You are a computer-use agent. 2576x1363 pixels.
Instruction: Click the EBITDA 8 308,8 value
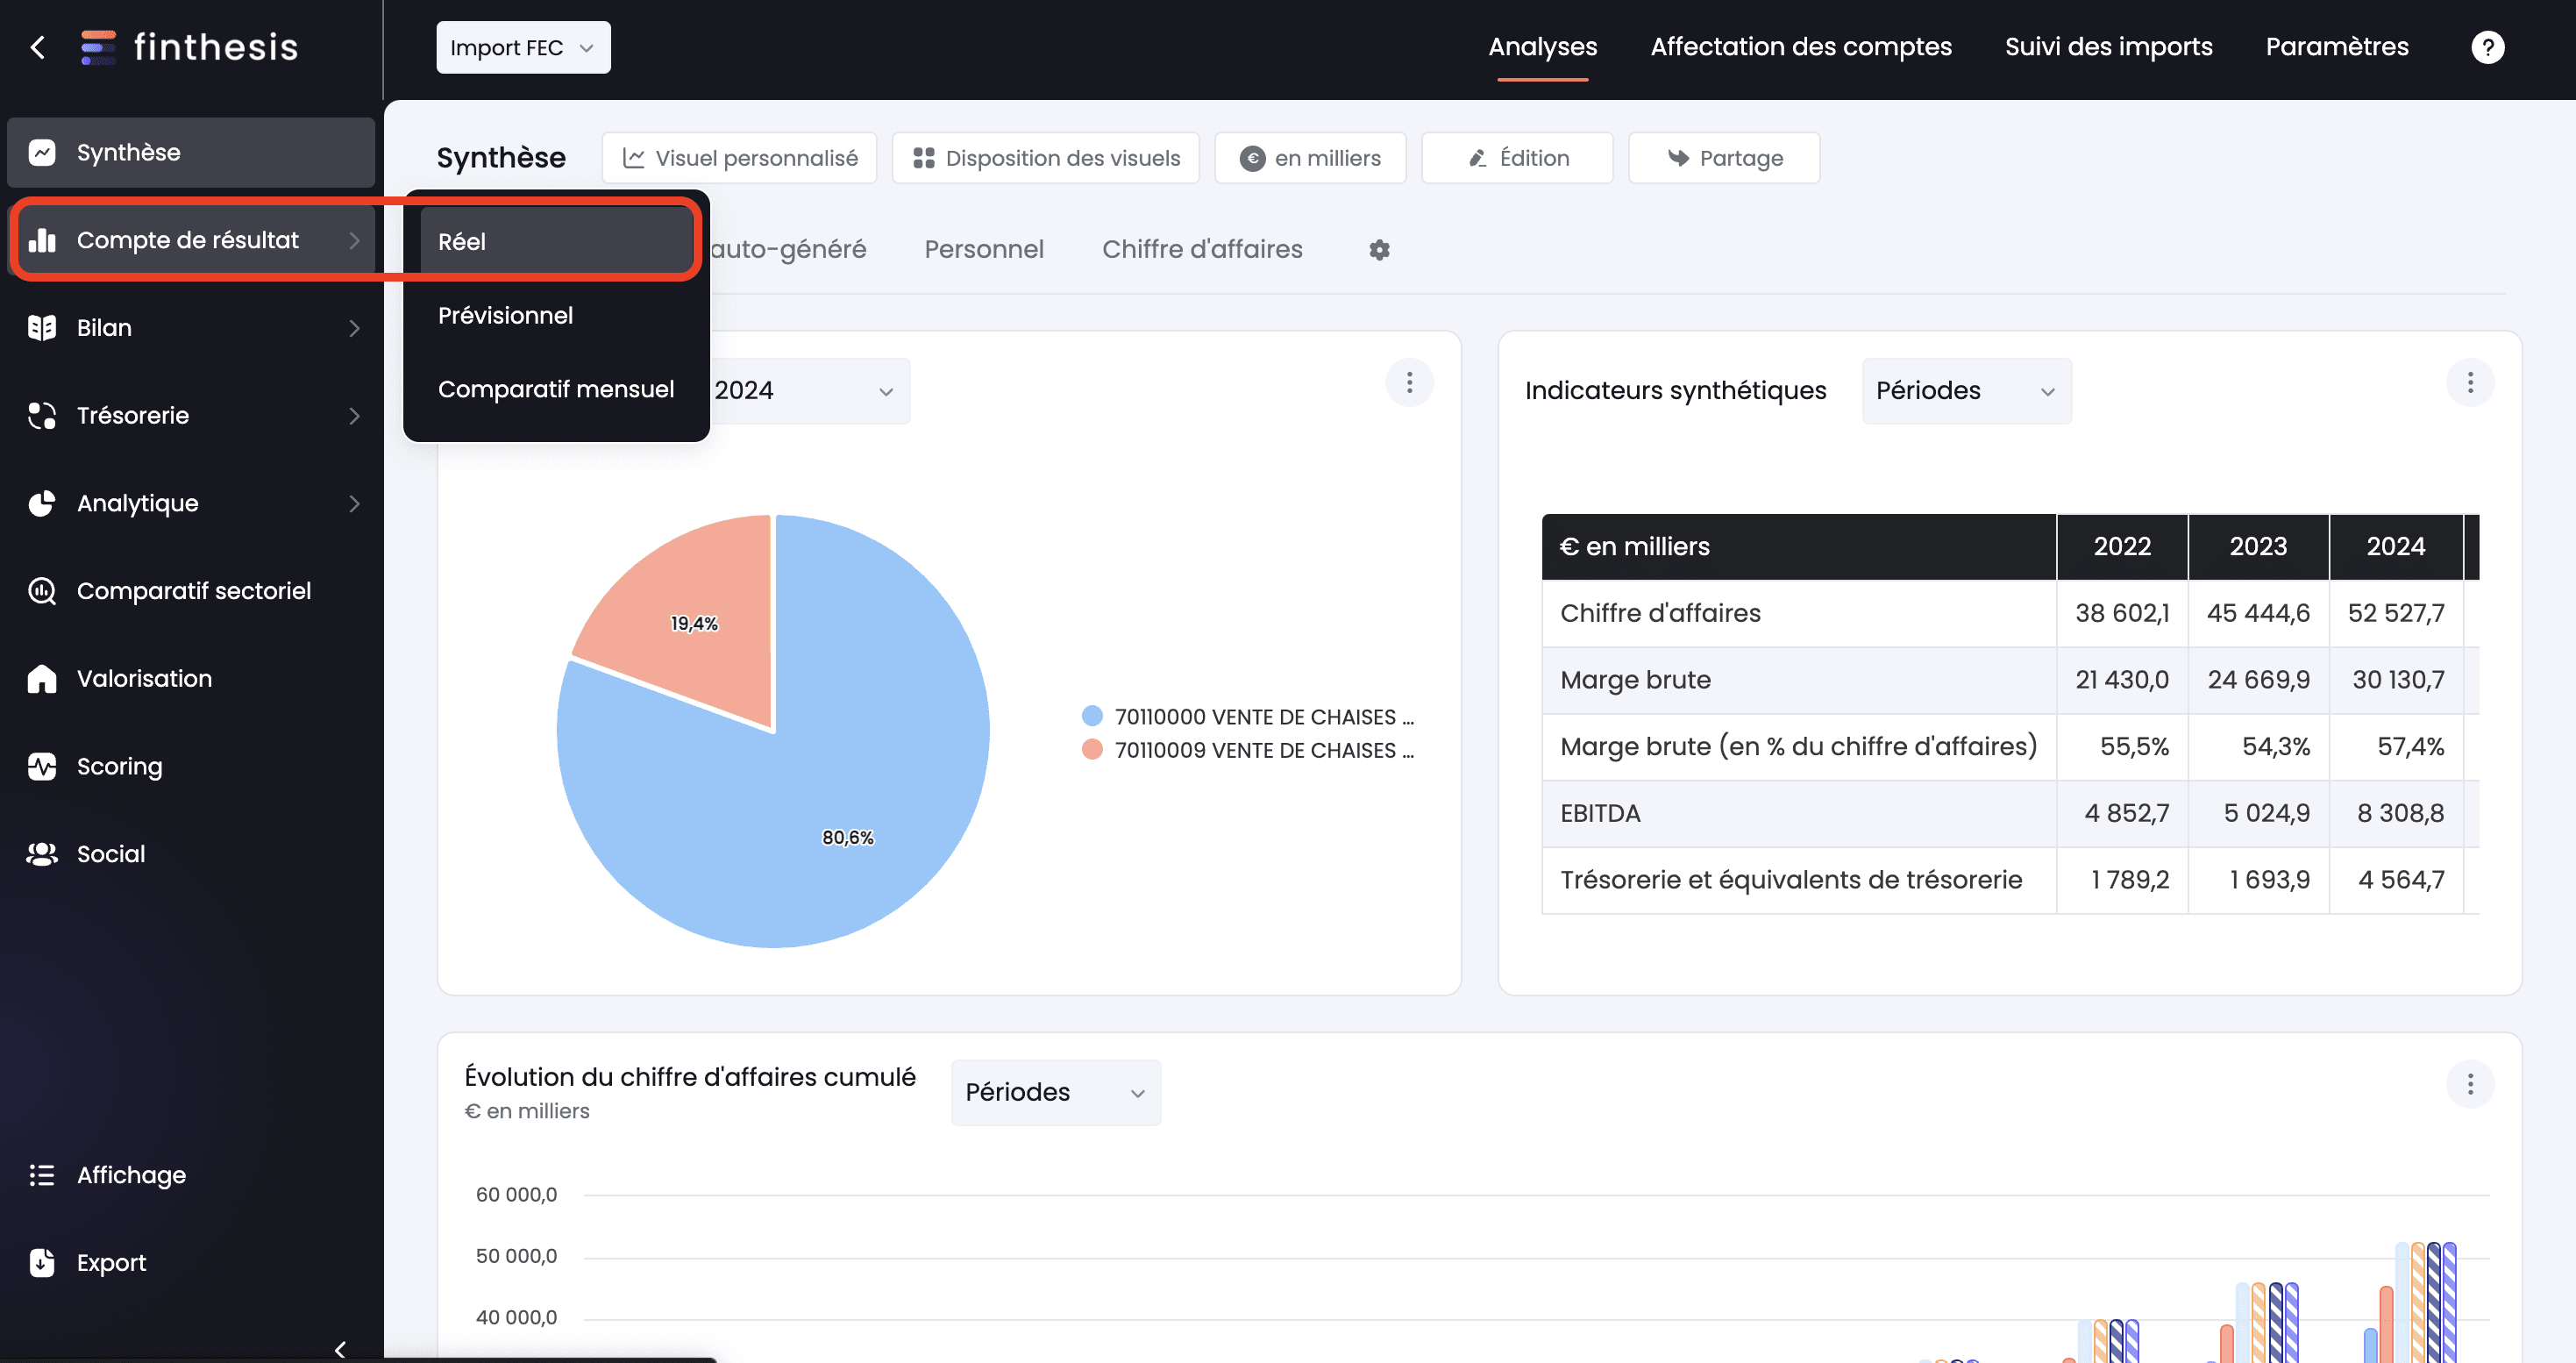(2400, 813)
